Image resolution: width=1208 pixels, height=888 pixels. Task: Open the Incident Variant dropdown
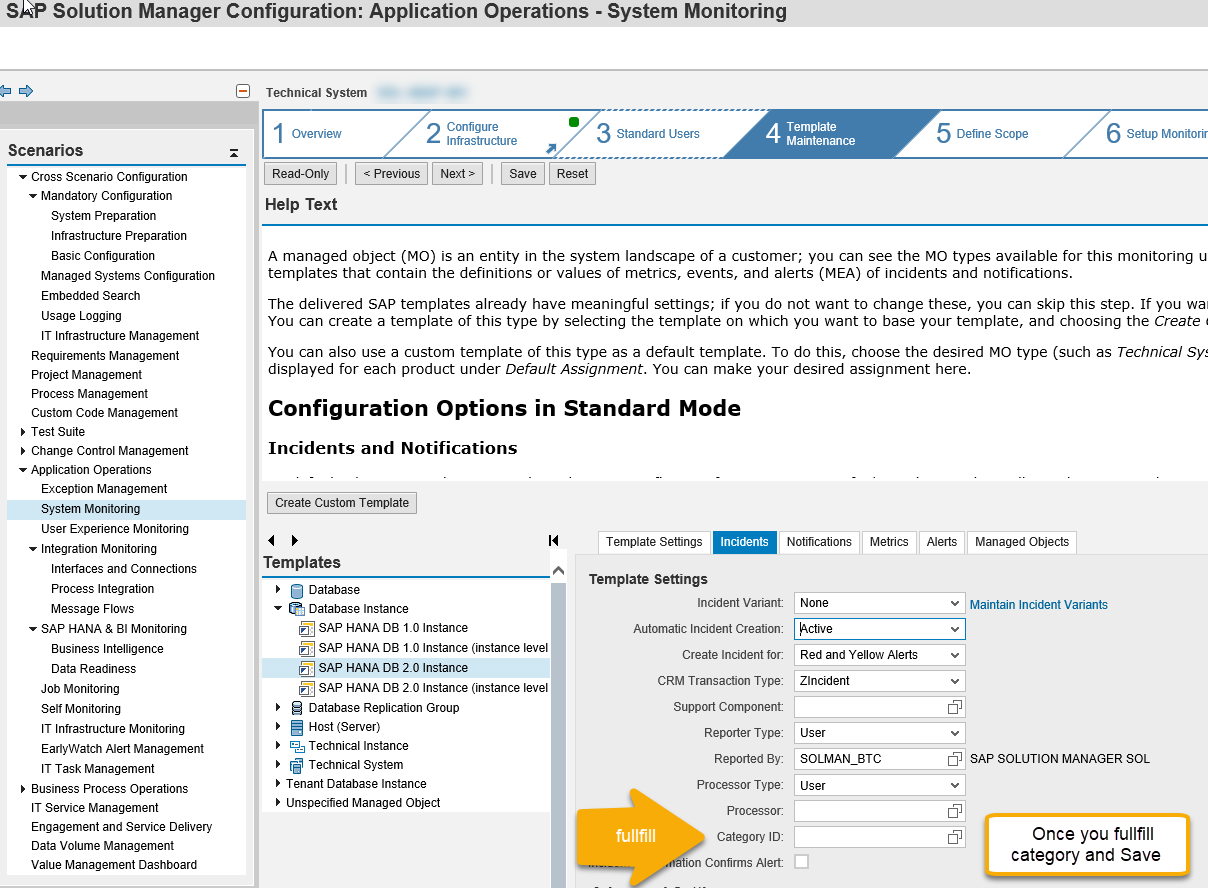coord(956,603)
